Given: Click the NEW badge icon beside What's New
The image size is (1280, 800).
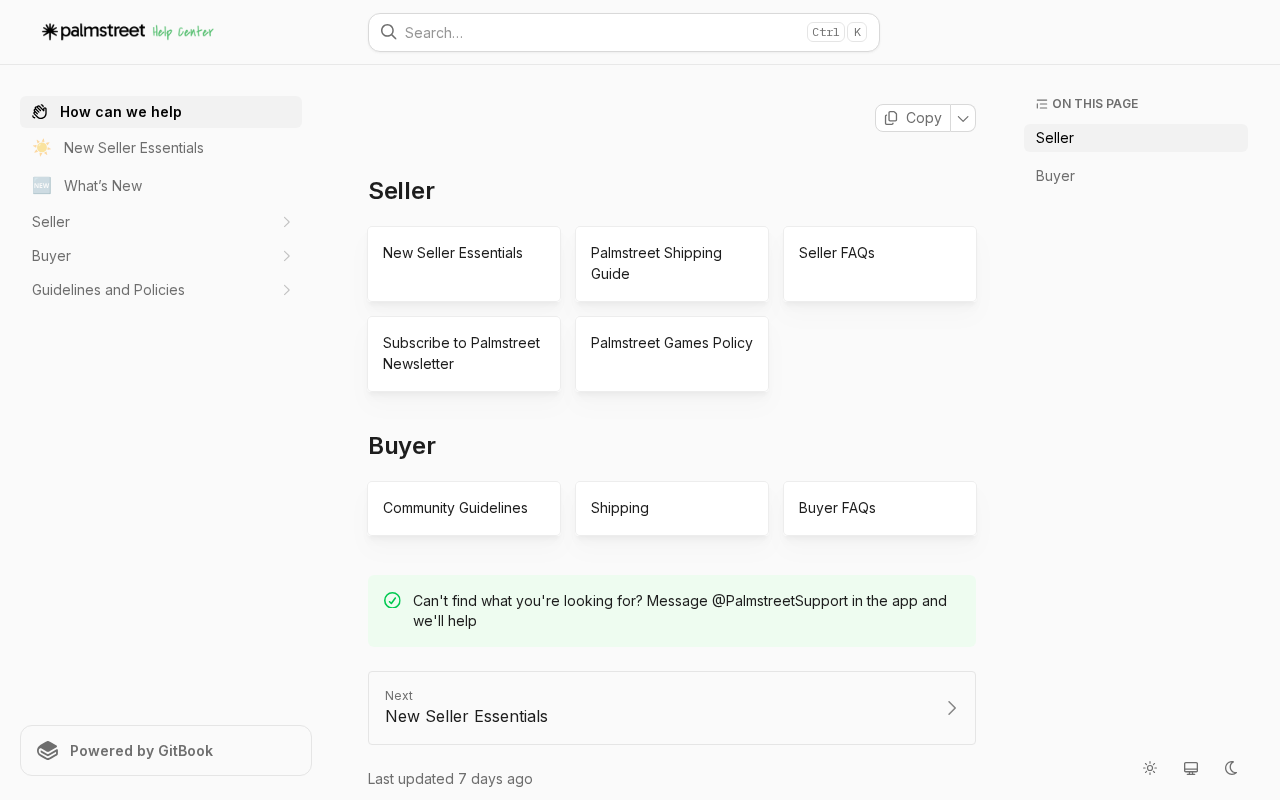Looking at the screenshot, I should click(x=42, y=186).
